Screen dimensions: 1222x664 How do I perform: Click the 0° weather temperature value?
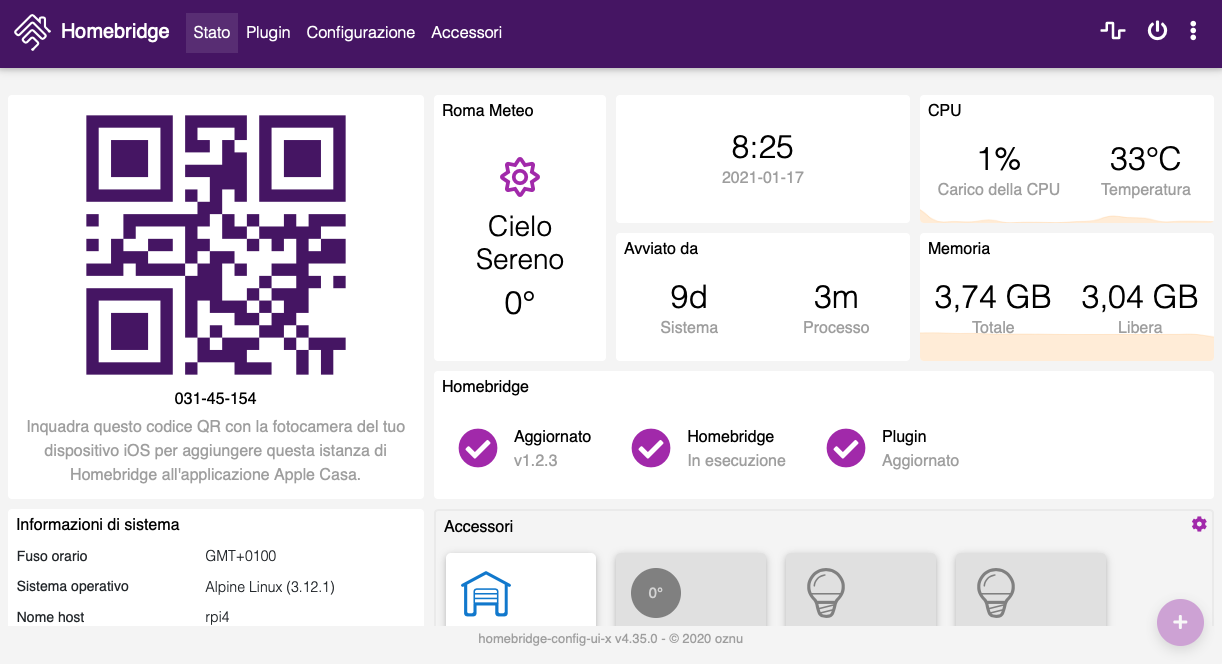(x=520, y=303)
